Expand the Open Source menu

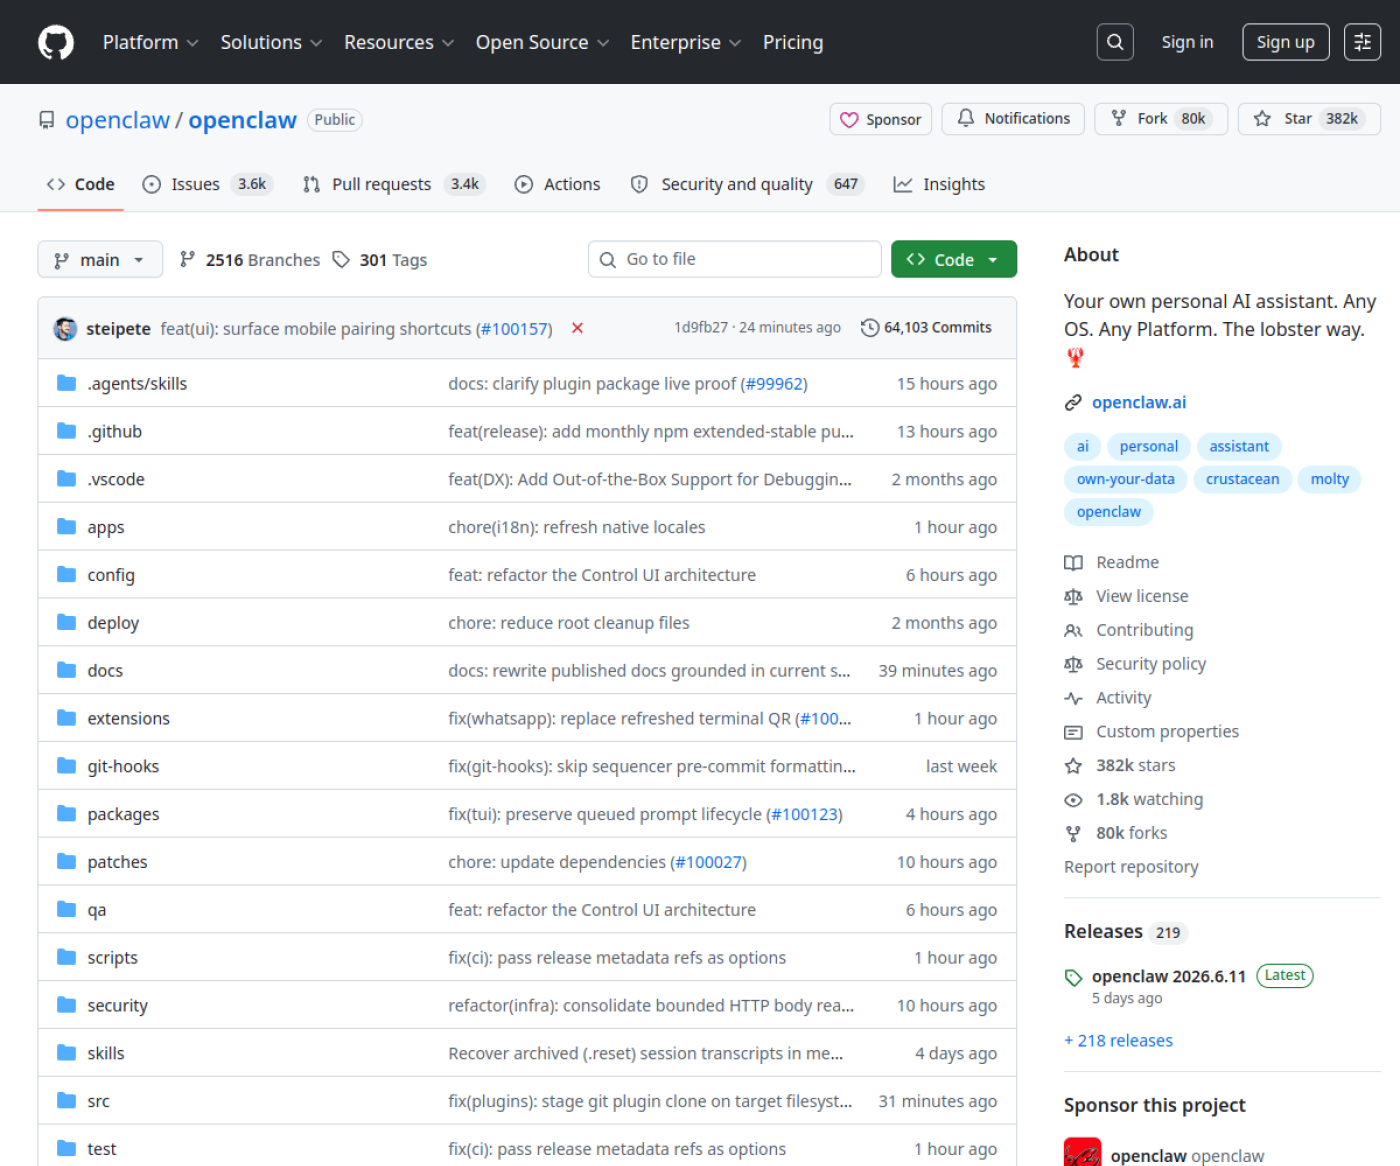(x=543, y=42)
